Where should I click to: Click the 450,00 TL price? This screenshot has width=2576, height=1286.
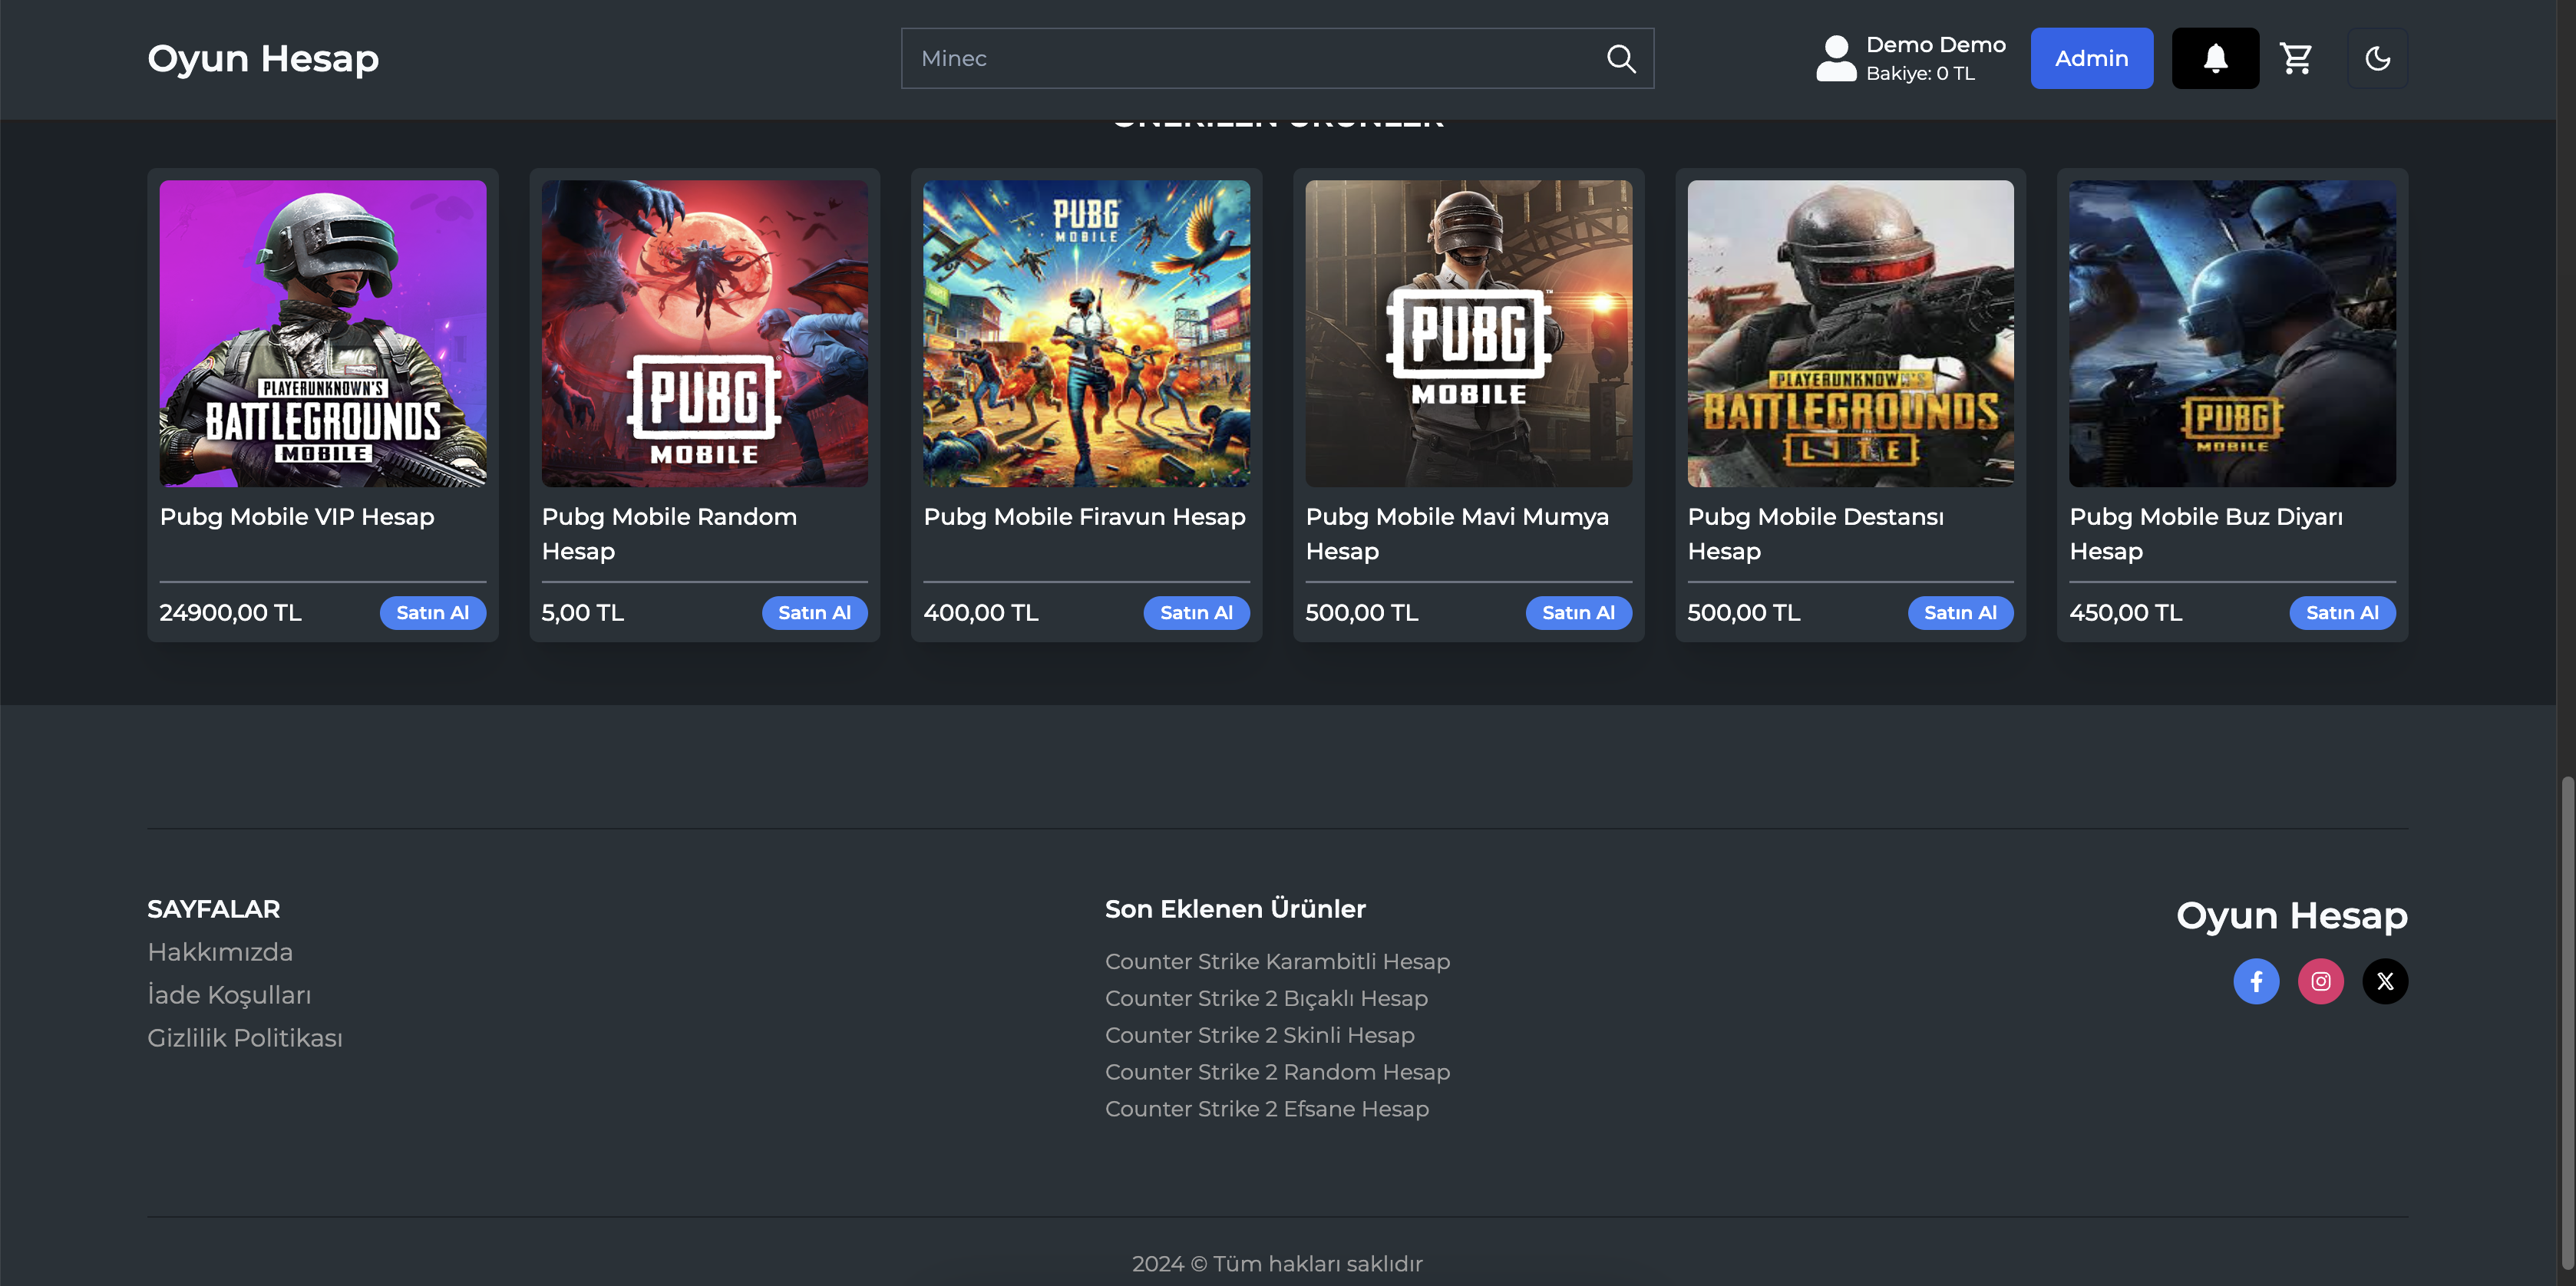click(2126, 613)
